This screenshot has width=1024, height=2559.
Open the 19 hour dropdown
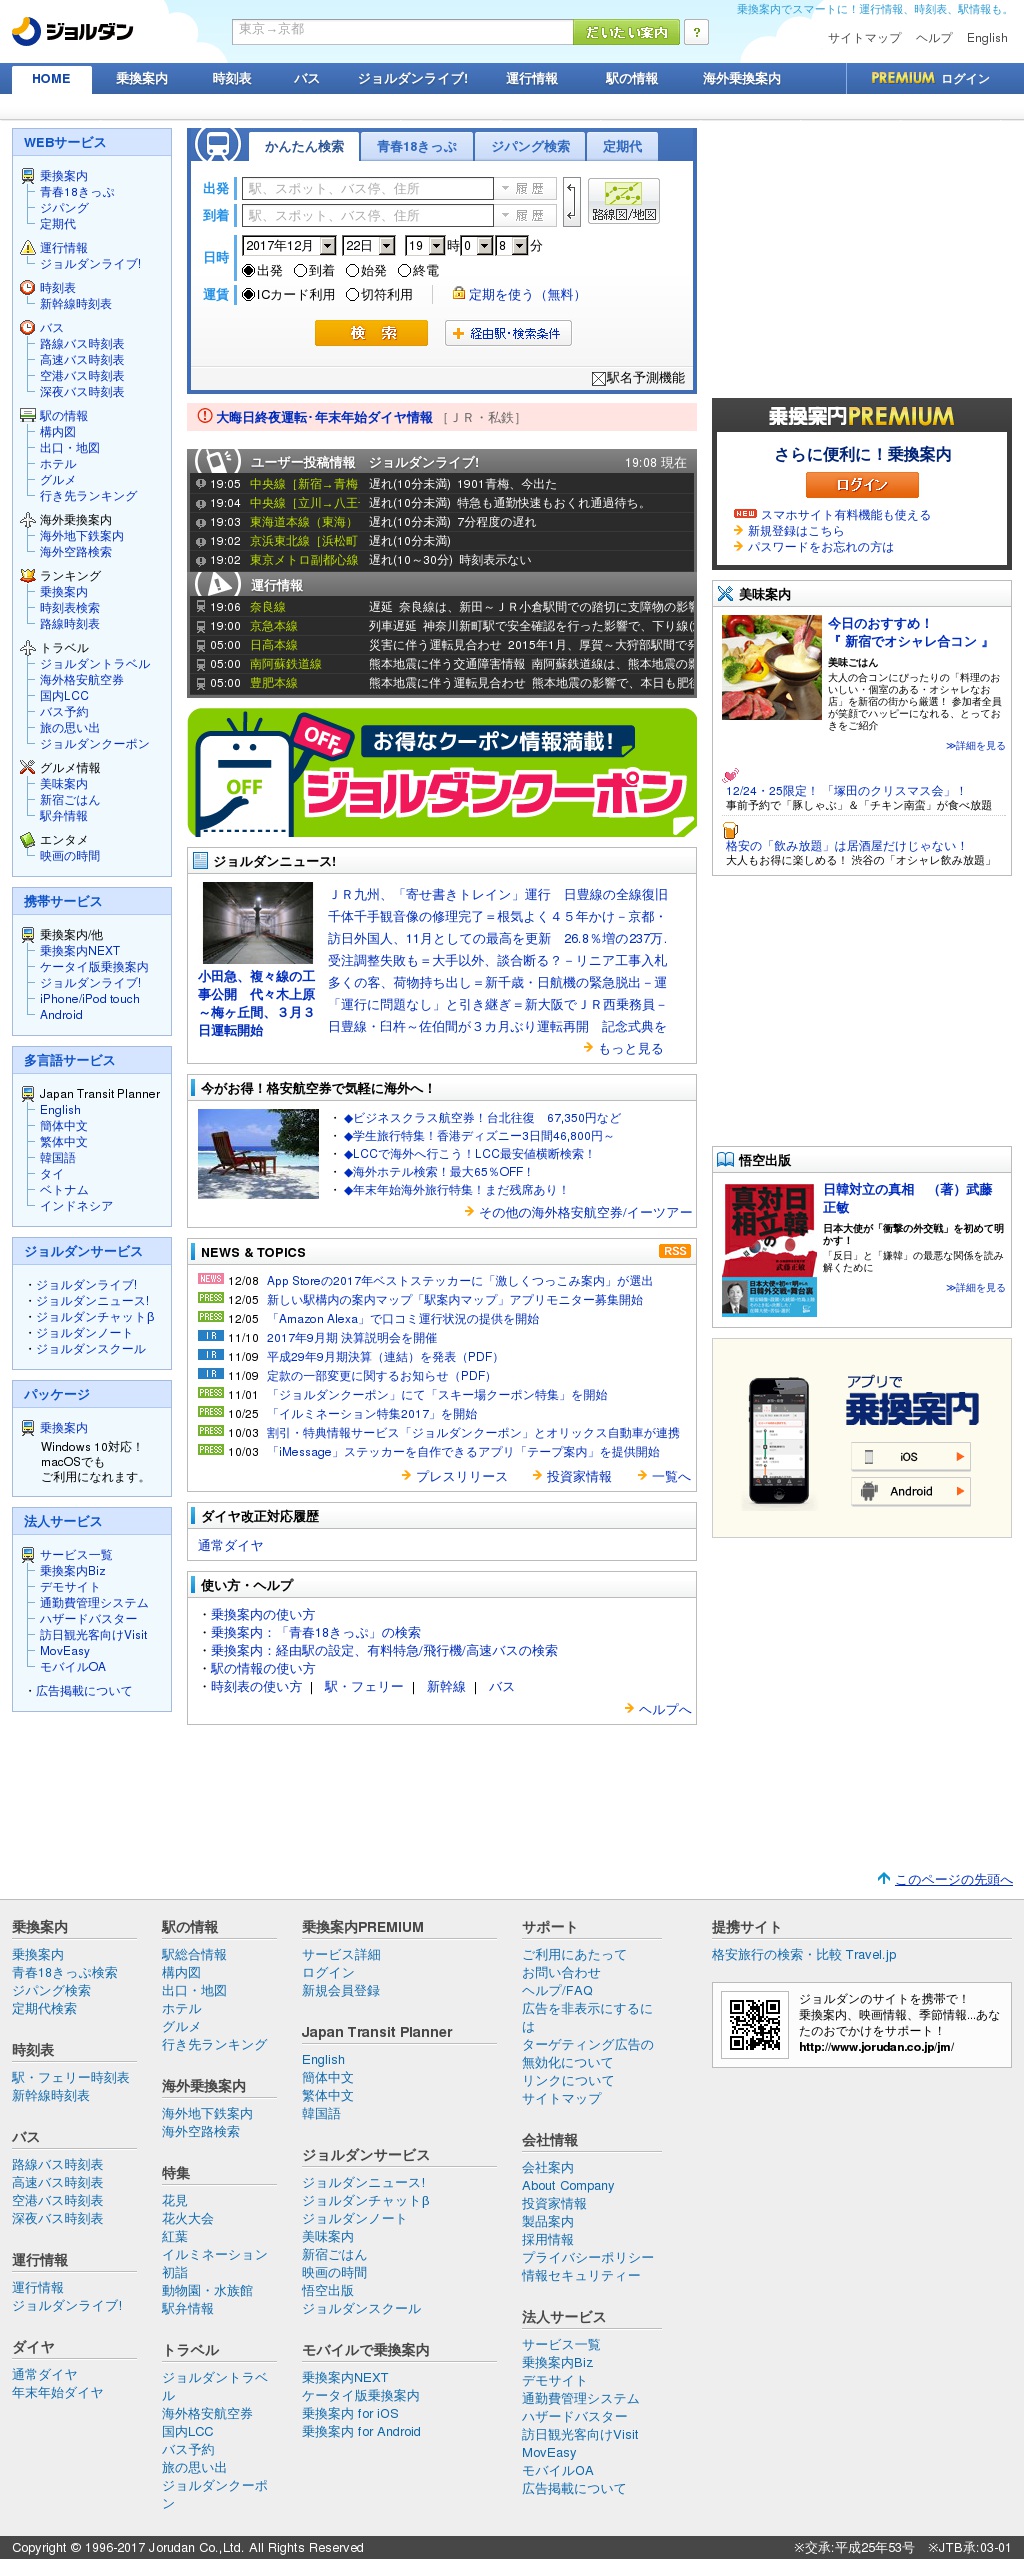pyautogui.click(x=425, y=245)
